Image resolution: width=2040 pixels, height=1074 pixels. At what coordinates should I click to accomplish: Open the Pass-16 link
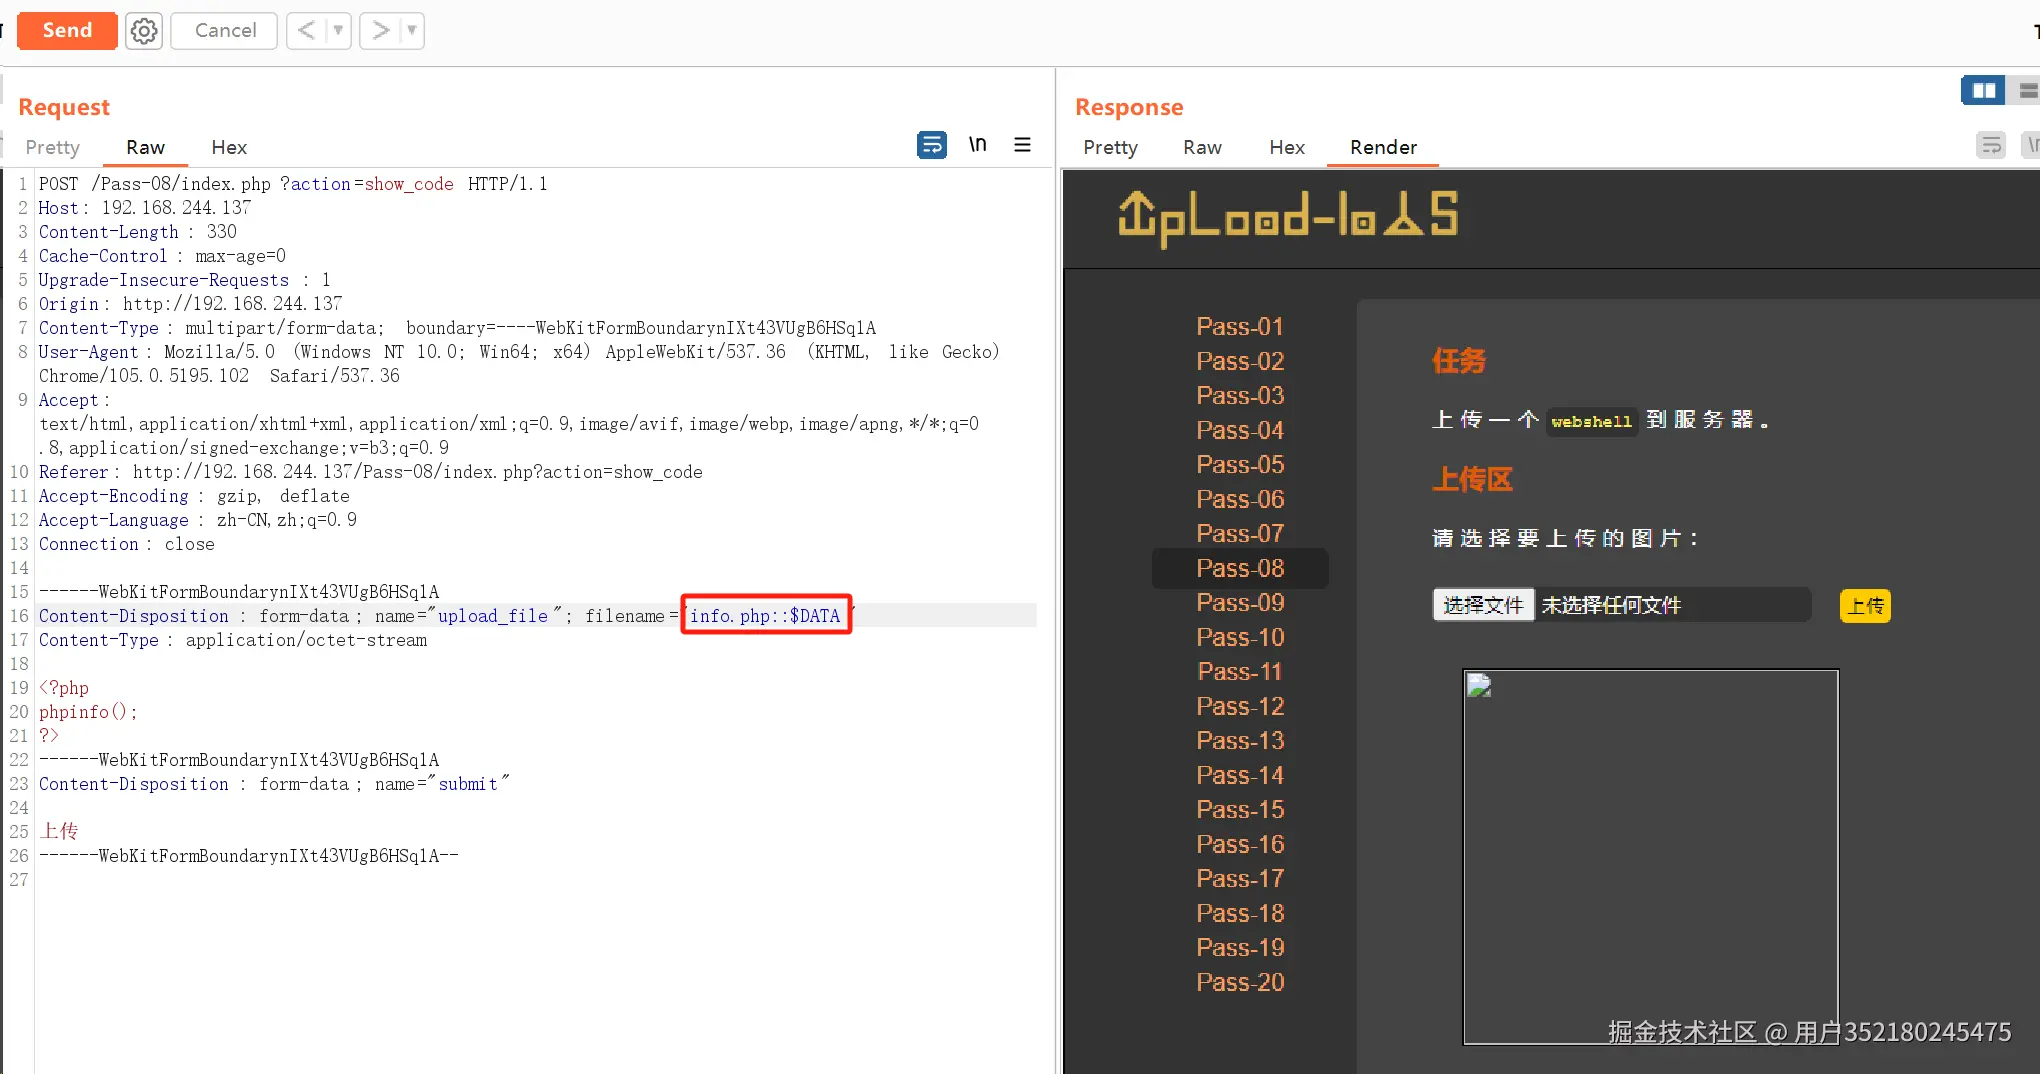[1240, 844]
